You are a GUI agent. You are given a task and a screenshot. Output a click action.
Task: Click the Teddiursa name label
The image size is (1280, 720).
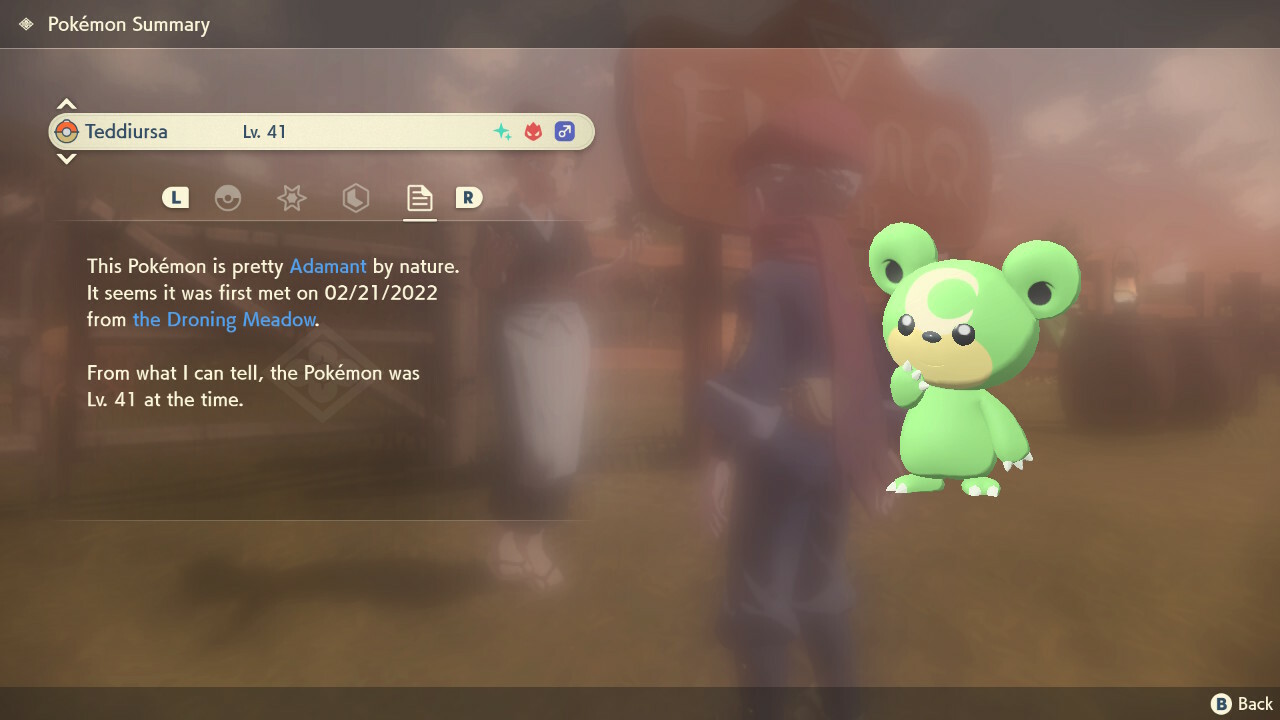click(126, 131)
